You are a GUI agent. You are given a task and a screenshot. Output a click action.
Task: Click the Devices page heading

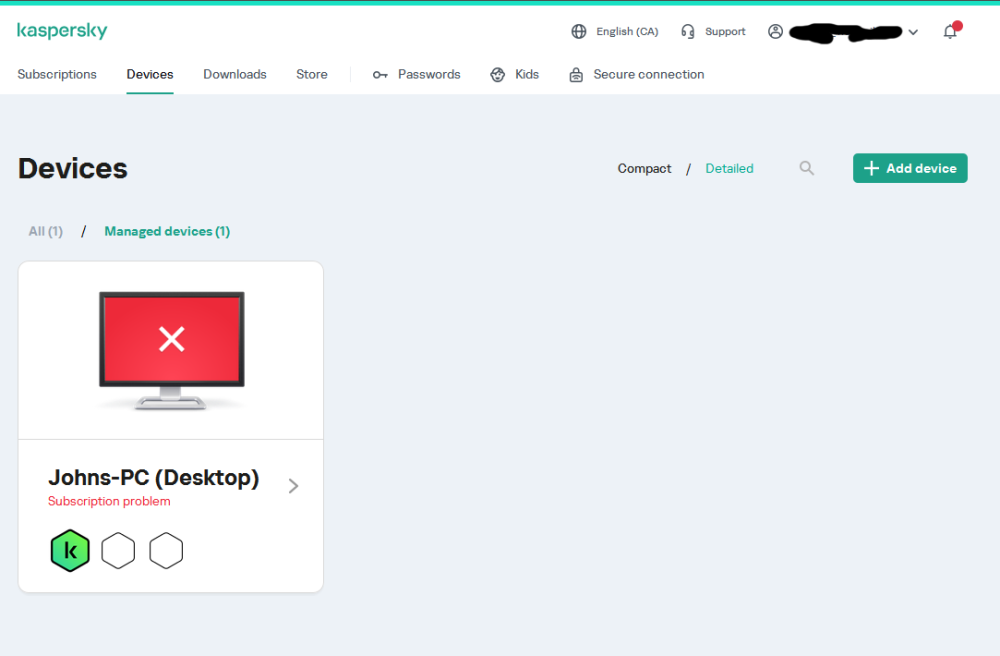pos(73,168)
